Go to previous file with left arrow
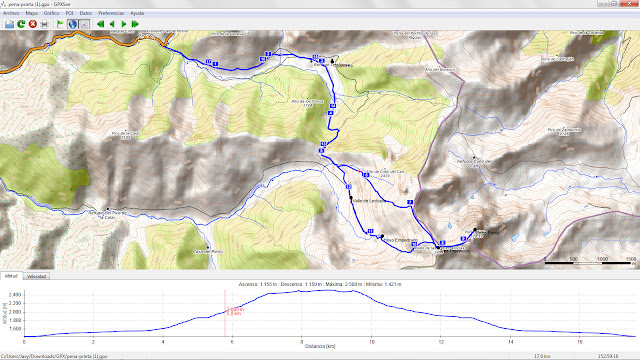640x360 pixels. click(112, 24)
